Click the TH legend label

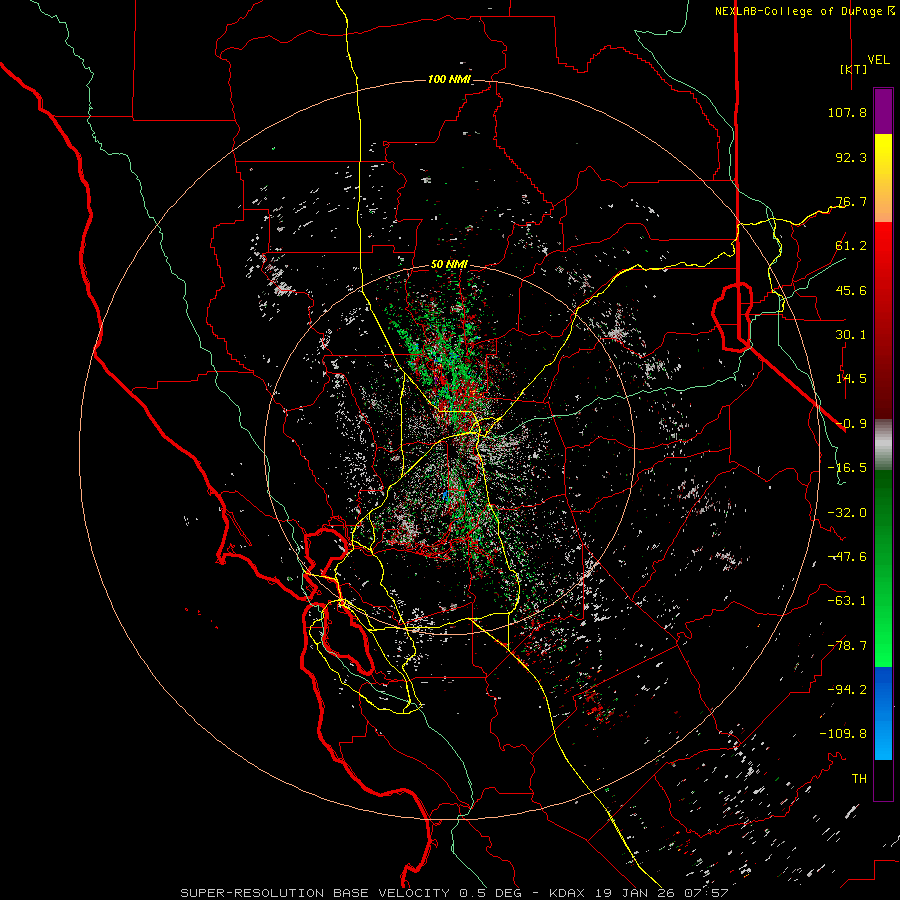coord(859,779)
